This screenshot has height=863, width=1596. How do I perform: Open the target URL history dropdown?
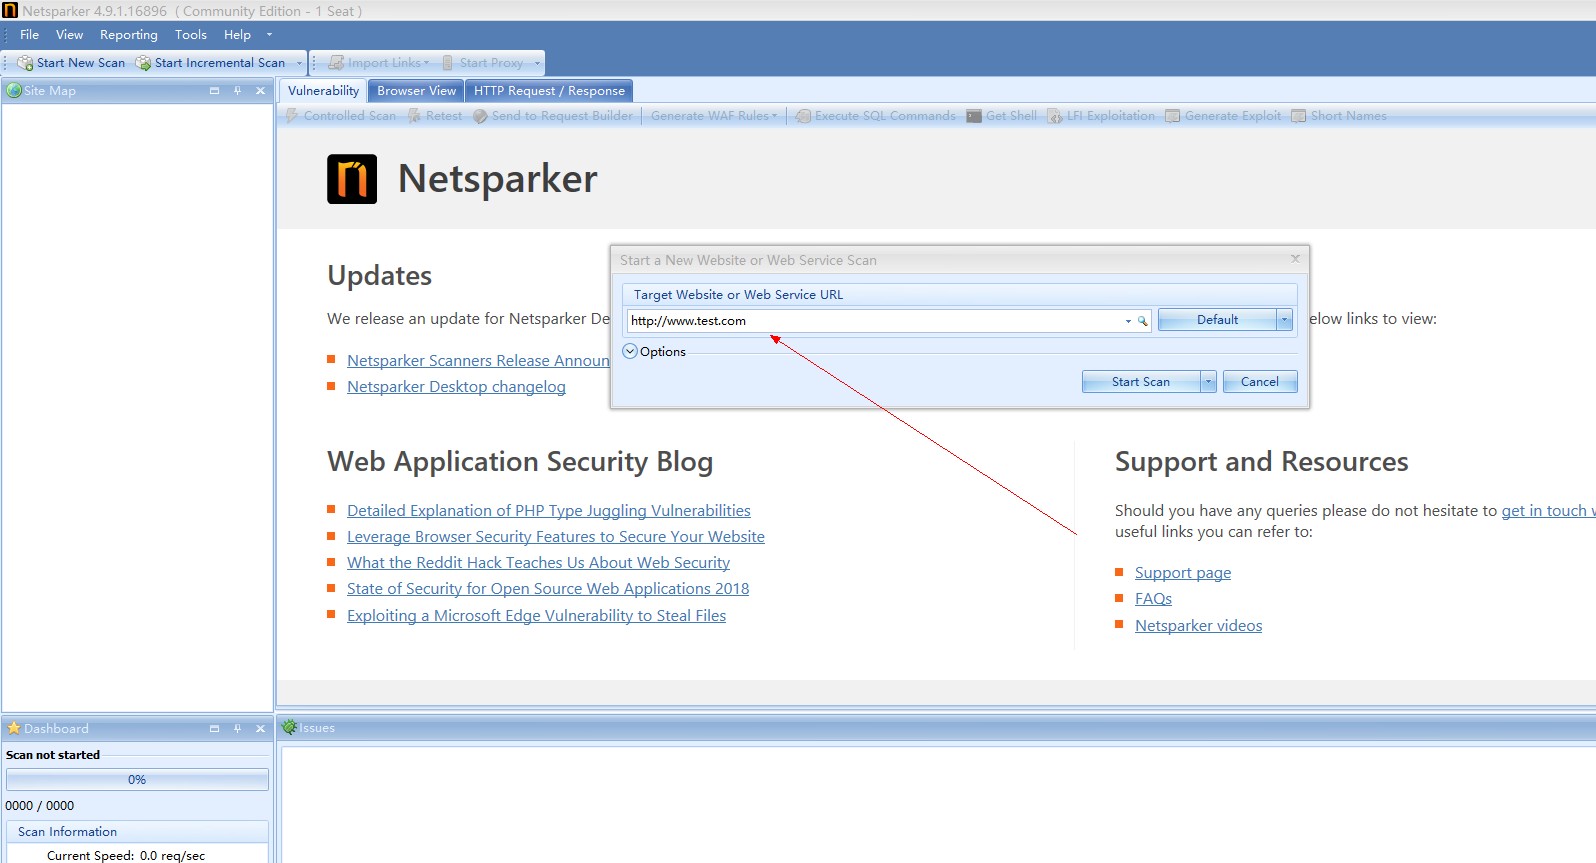coord(1128,321)
